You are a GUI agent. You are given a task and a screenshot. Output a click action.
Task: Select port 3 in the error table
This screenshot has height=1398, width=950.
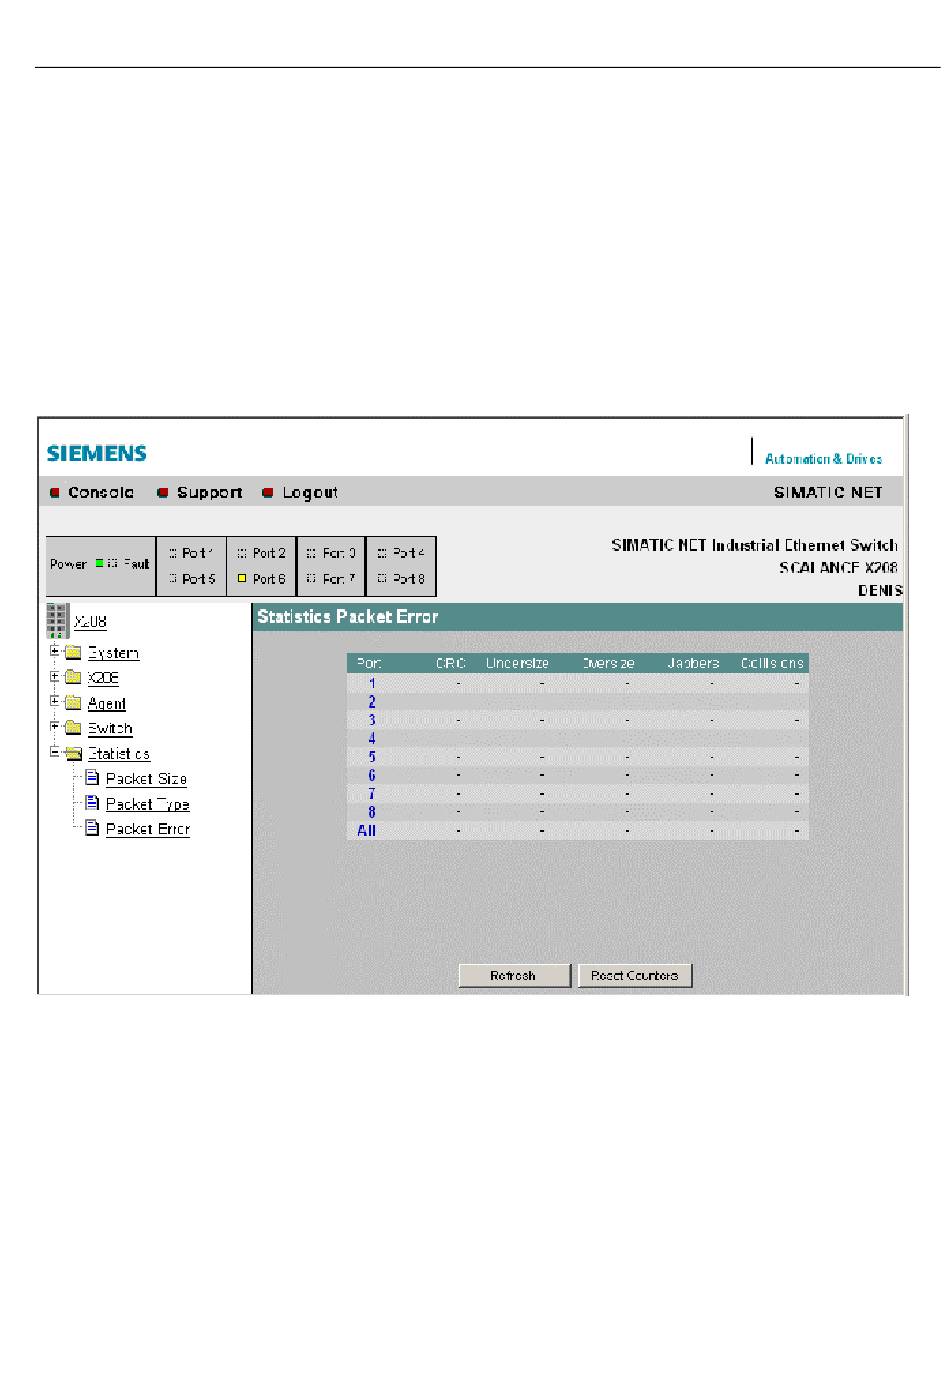pyautogui.click(x=371, y=720)
